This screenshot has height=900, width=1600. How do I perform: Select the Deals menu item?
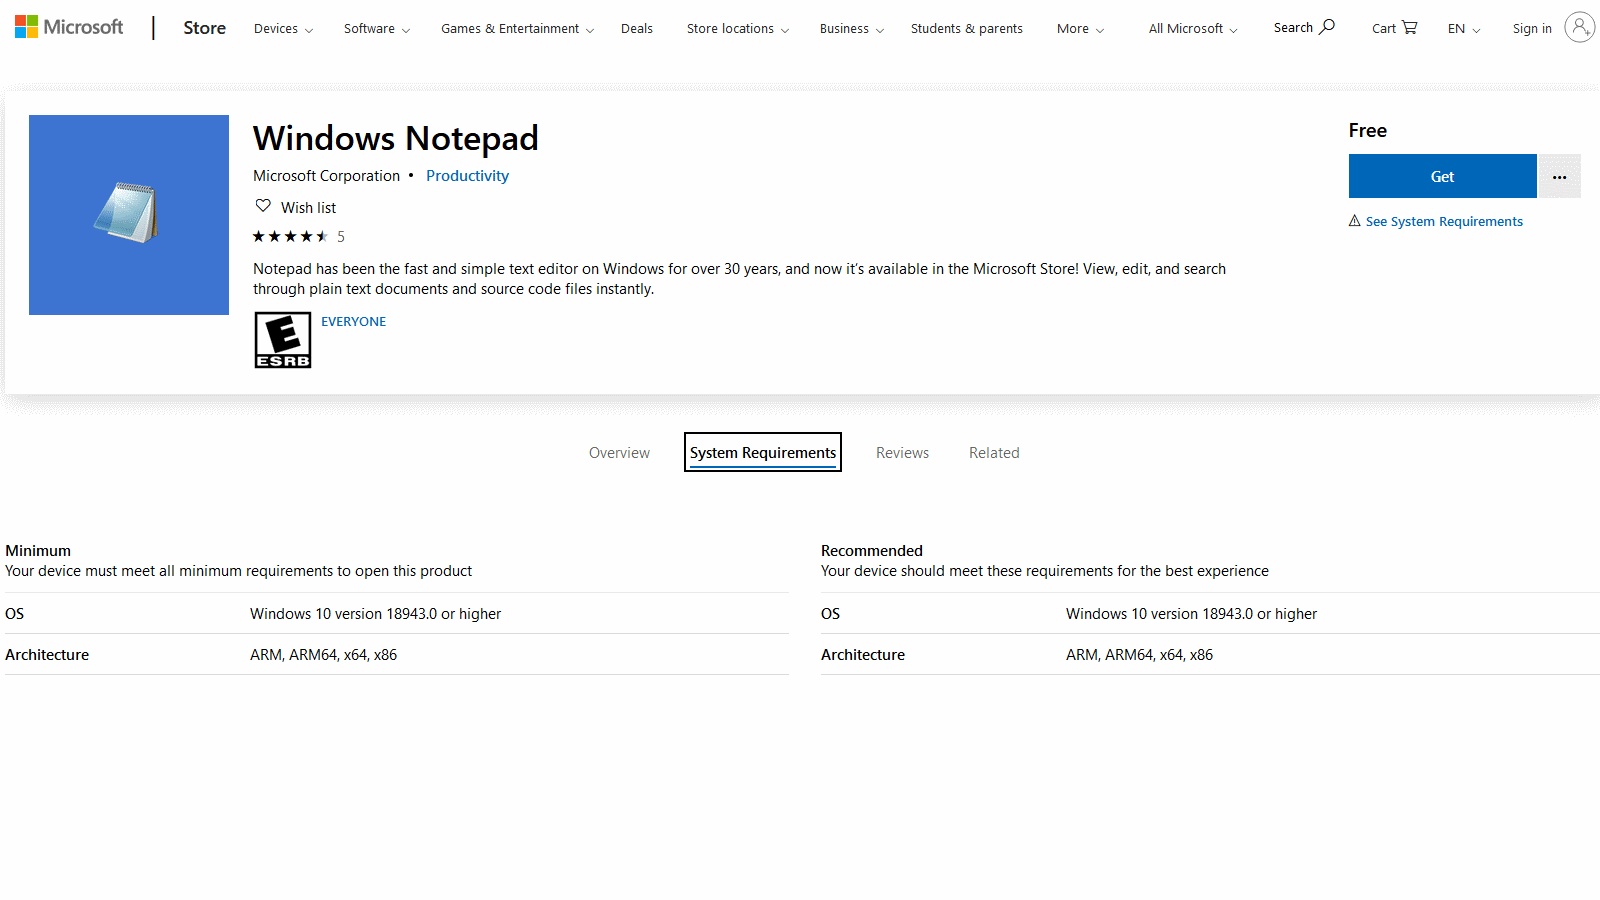coord(637,28)
